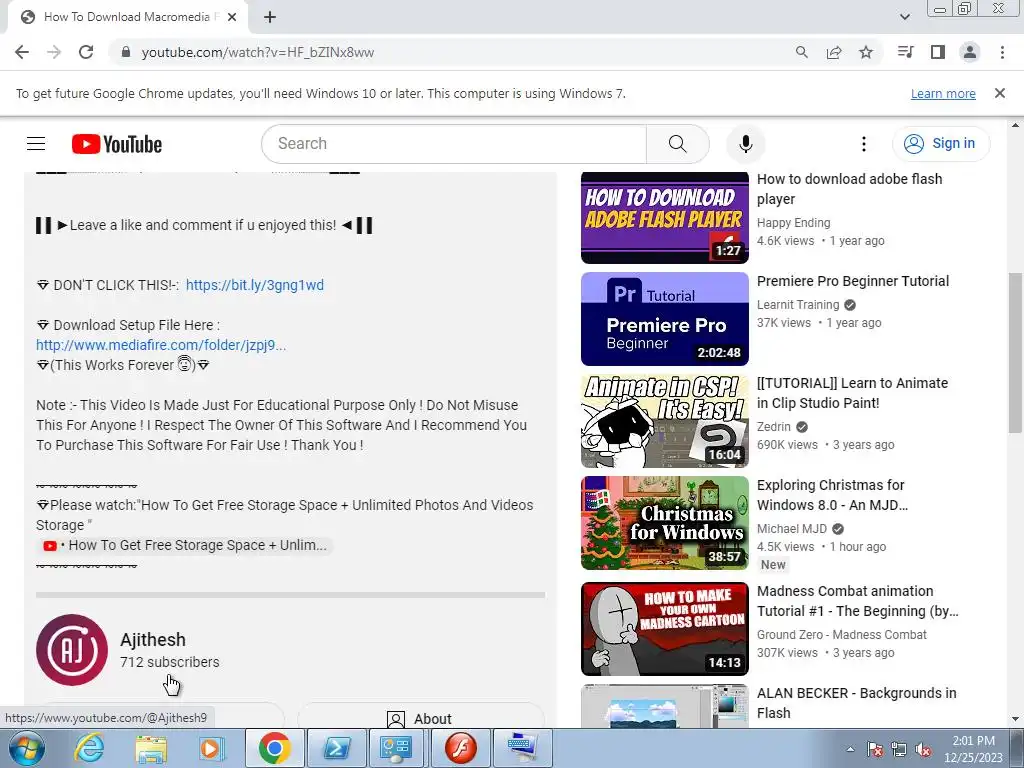This screenshot has width=1024, height=768.
Task: Open Windows Media Player taskbar icon
Action: click(x=211, y=748)
